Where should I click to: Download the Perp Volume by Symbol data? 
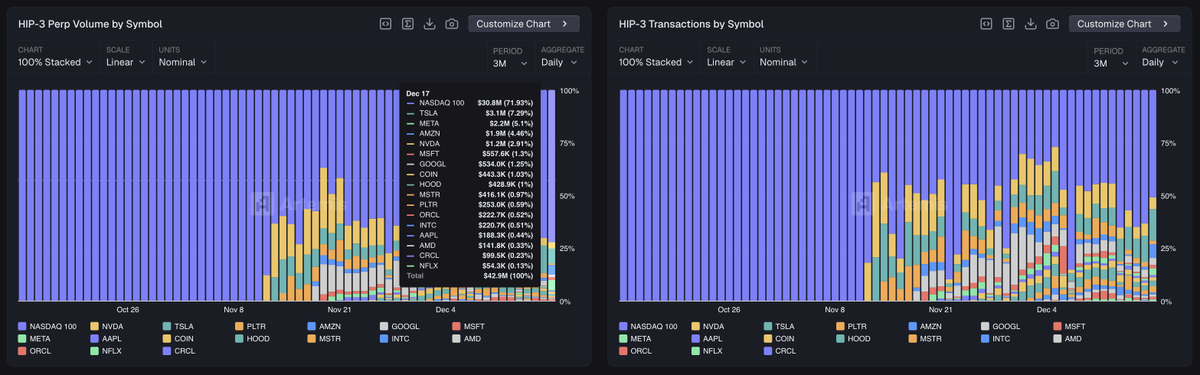click(x=430, y=23)
